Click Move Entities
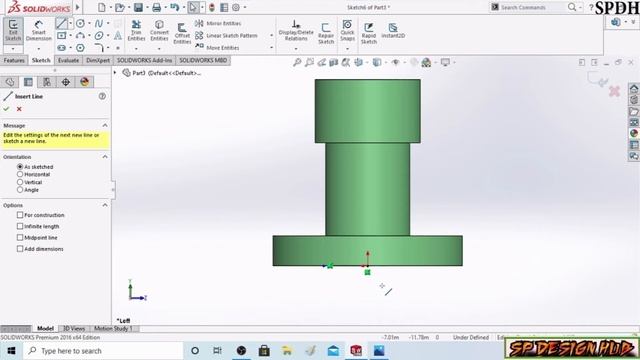Viewport: 640px width, 360px height. [217, 48]
